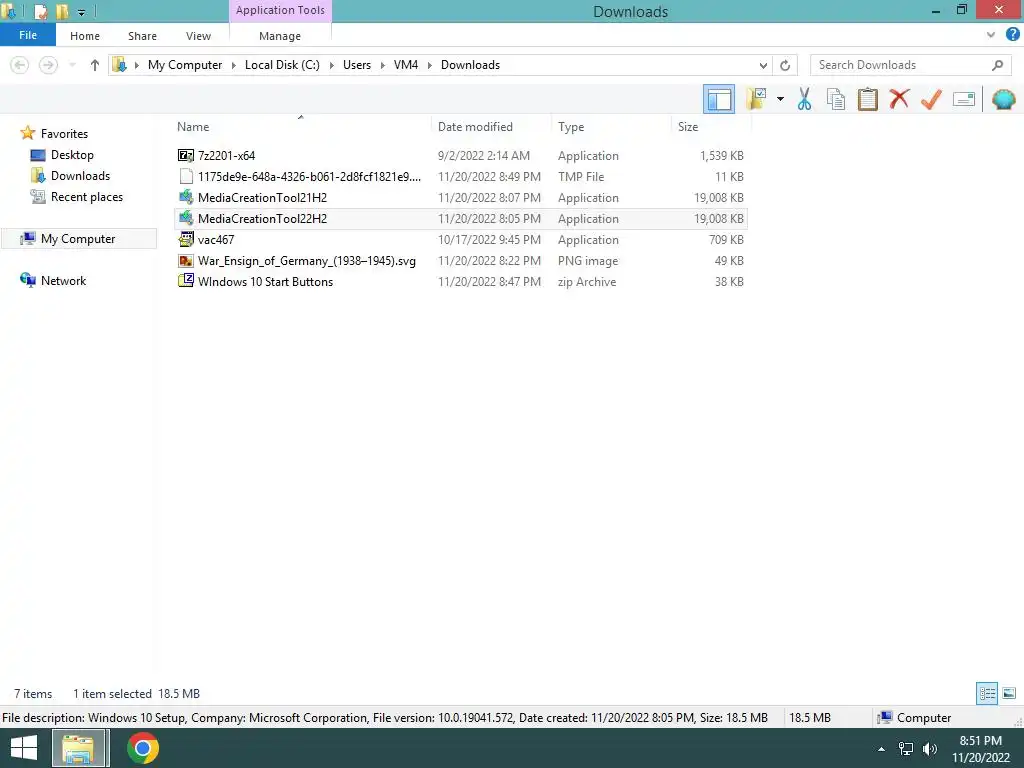The image size is (1024, 768).
Task: Click the network icon in system tray
Action: (906, 749)
